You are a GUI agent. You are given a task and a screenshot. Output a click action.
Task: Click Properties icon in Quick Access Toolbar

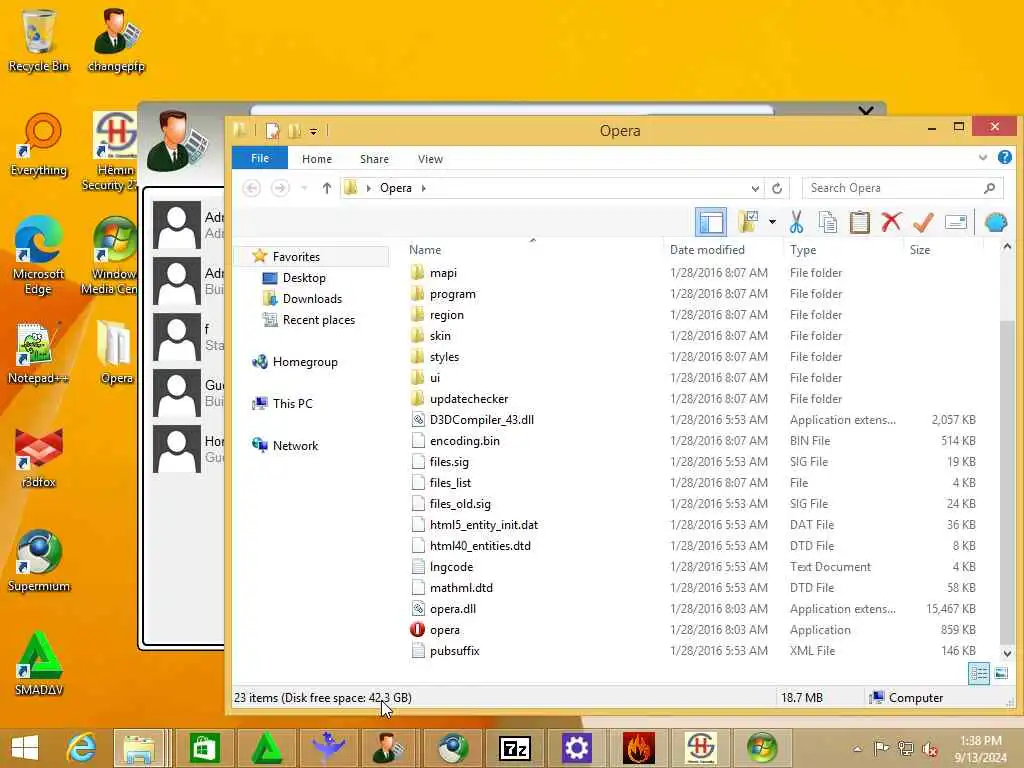pos(272,131)
